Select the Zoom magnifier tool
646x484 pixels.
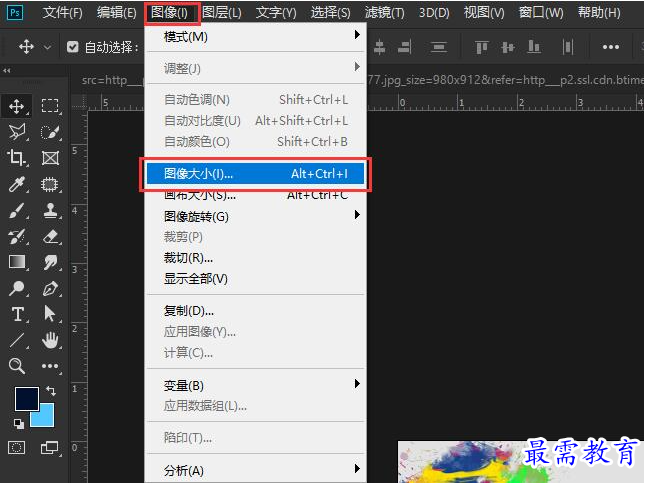17,366
